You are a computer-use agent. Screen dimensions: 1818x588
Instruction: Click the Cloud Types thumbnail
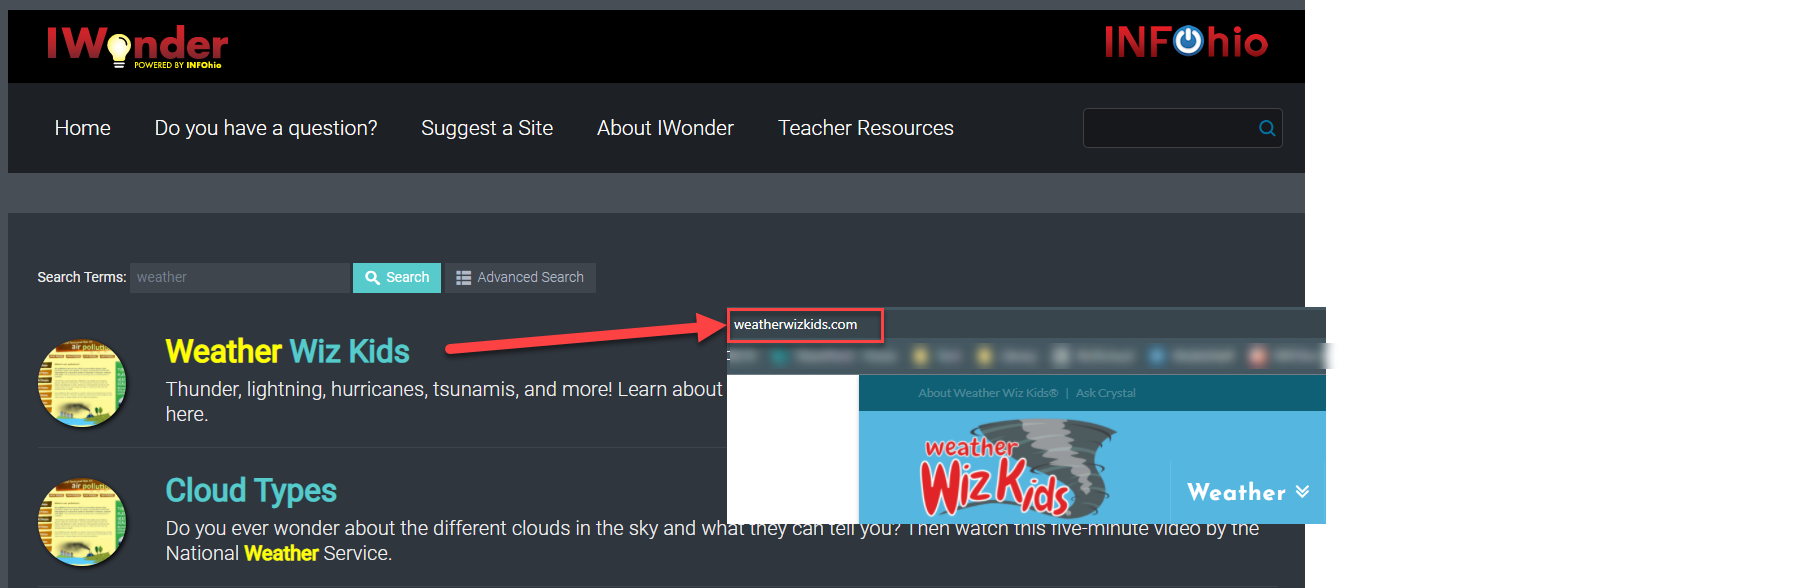[82, 522]
